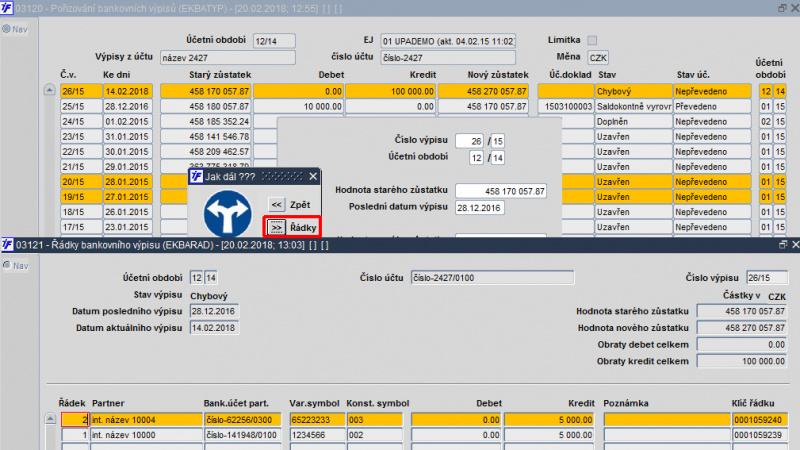Click the 03120 window title logo icon
The image size is (800, 450).
point(7,8)
